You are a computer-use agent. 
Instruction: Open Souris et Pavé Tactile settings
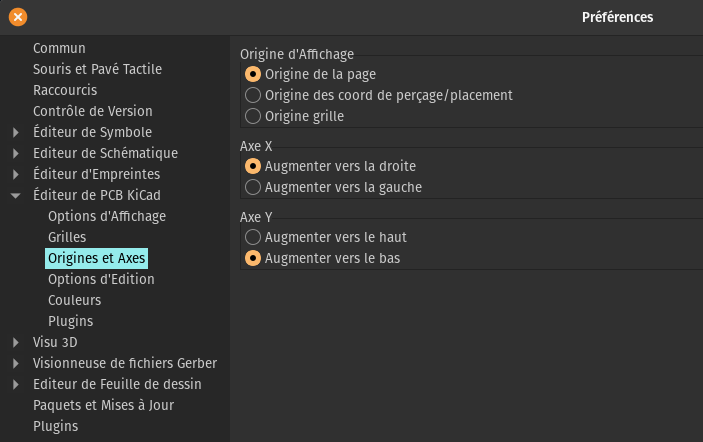(x=97, y=69)
